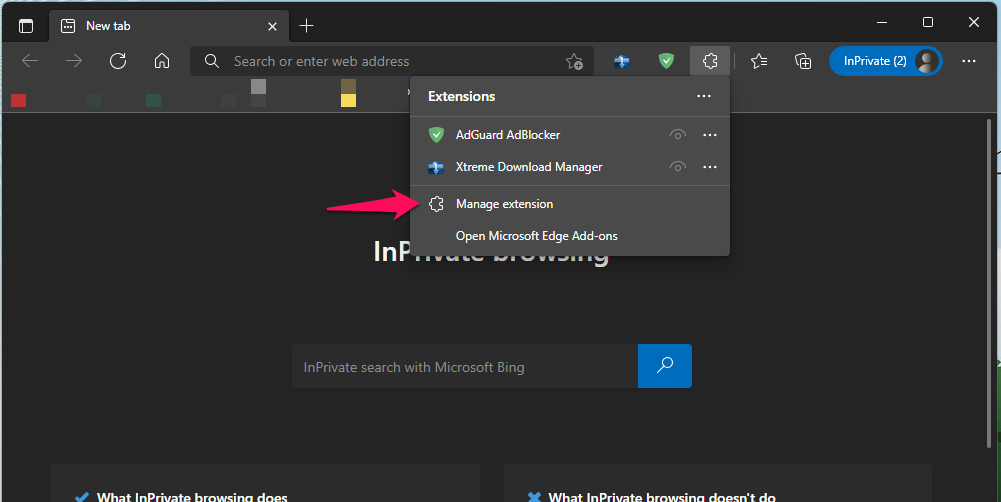1001x502 pixels.
Task: Toggle the Extensions puzzle toolbar button
Action: coord(710,61)
